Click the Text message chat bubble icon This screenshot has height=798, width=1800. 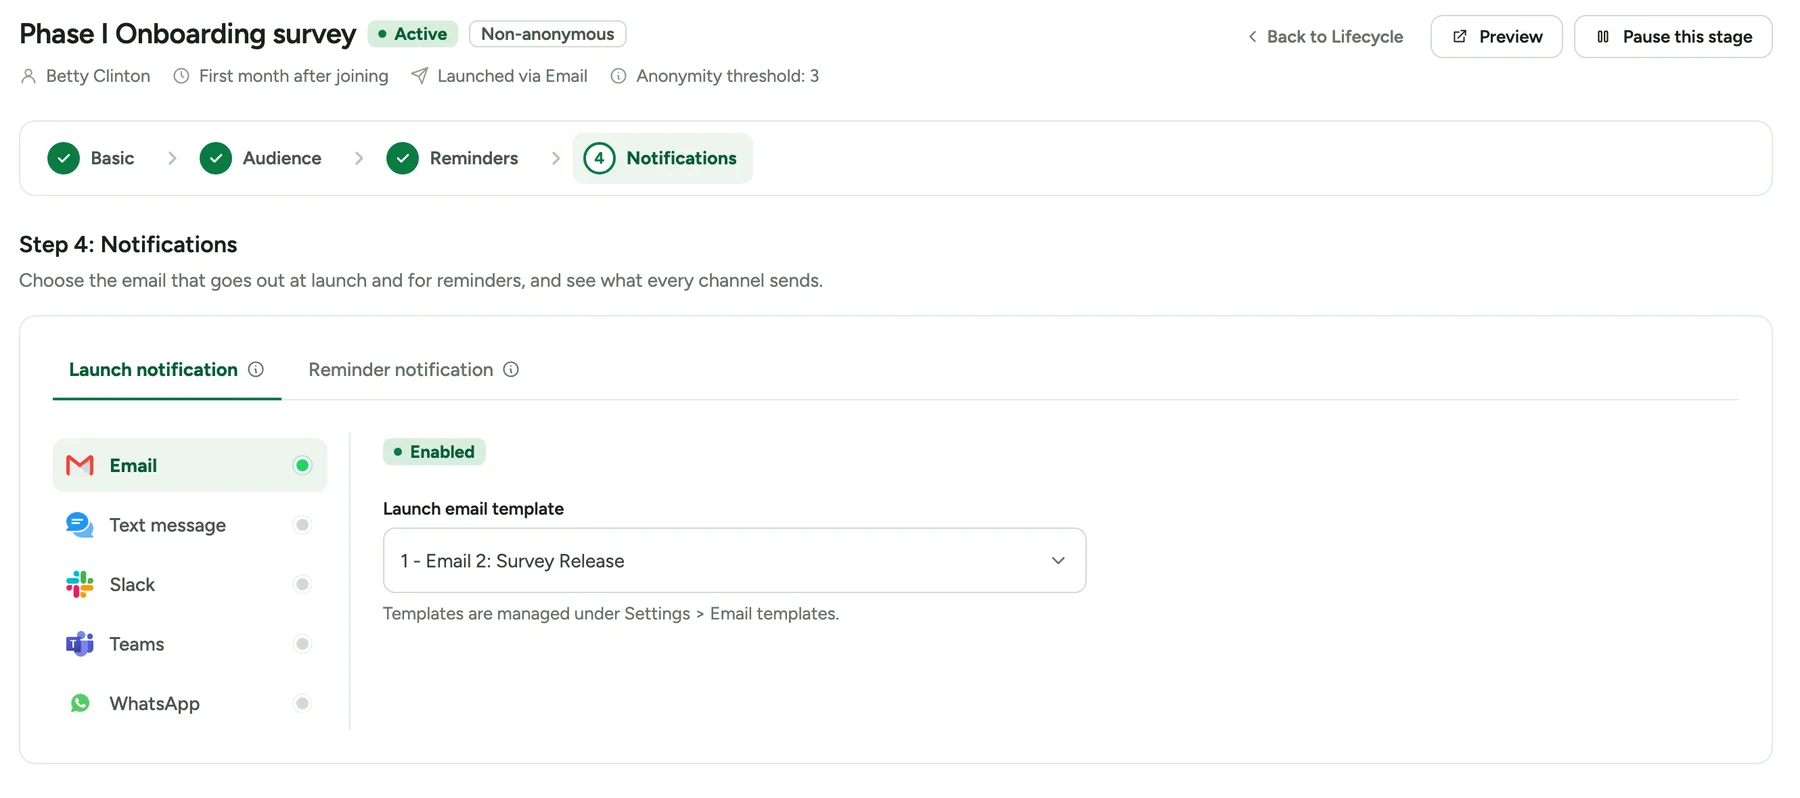80,525
